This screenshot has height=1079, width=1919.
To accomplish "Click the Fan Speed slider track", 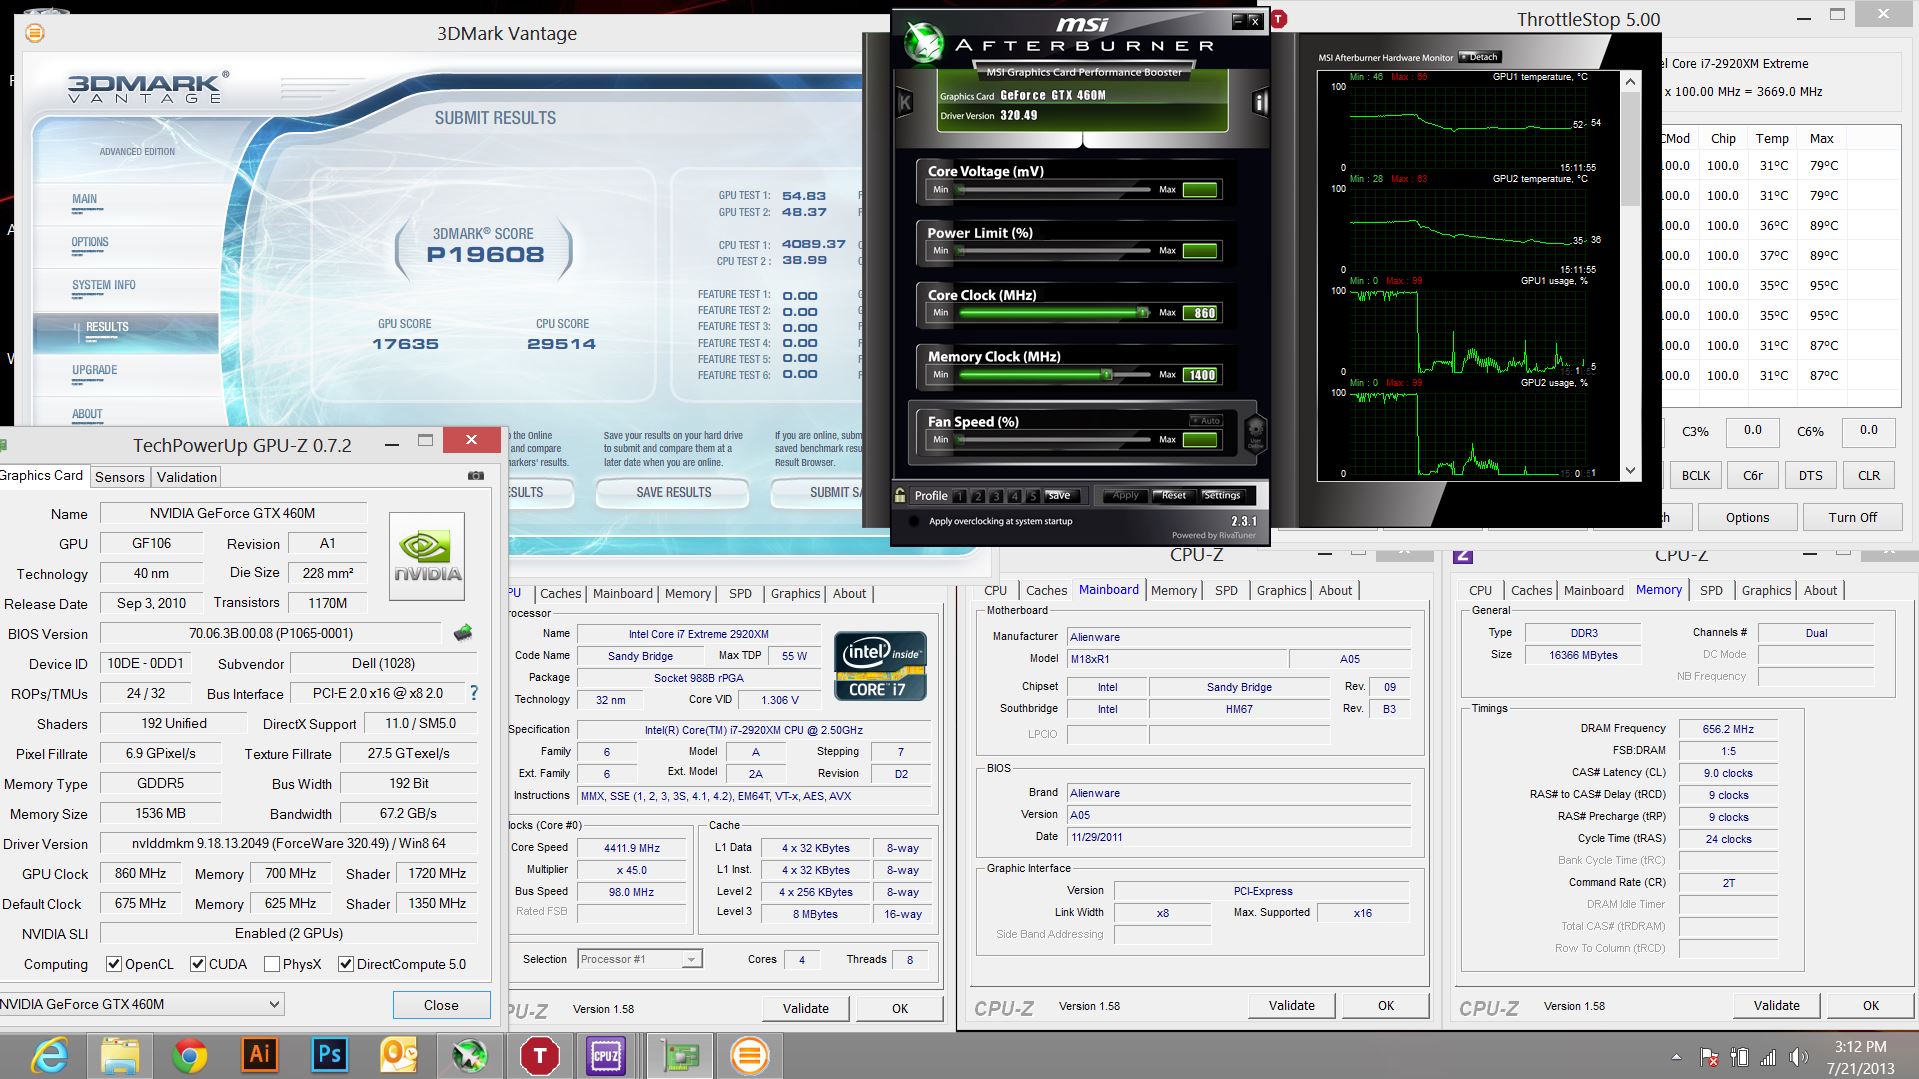I will (1054, 439).
